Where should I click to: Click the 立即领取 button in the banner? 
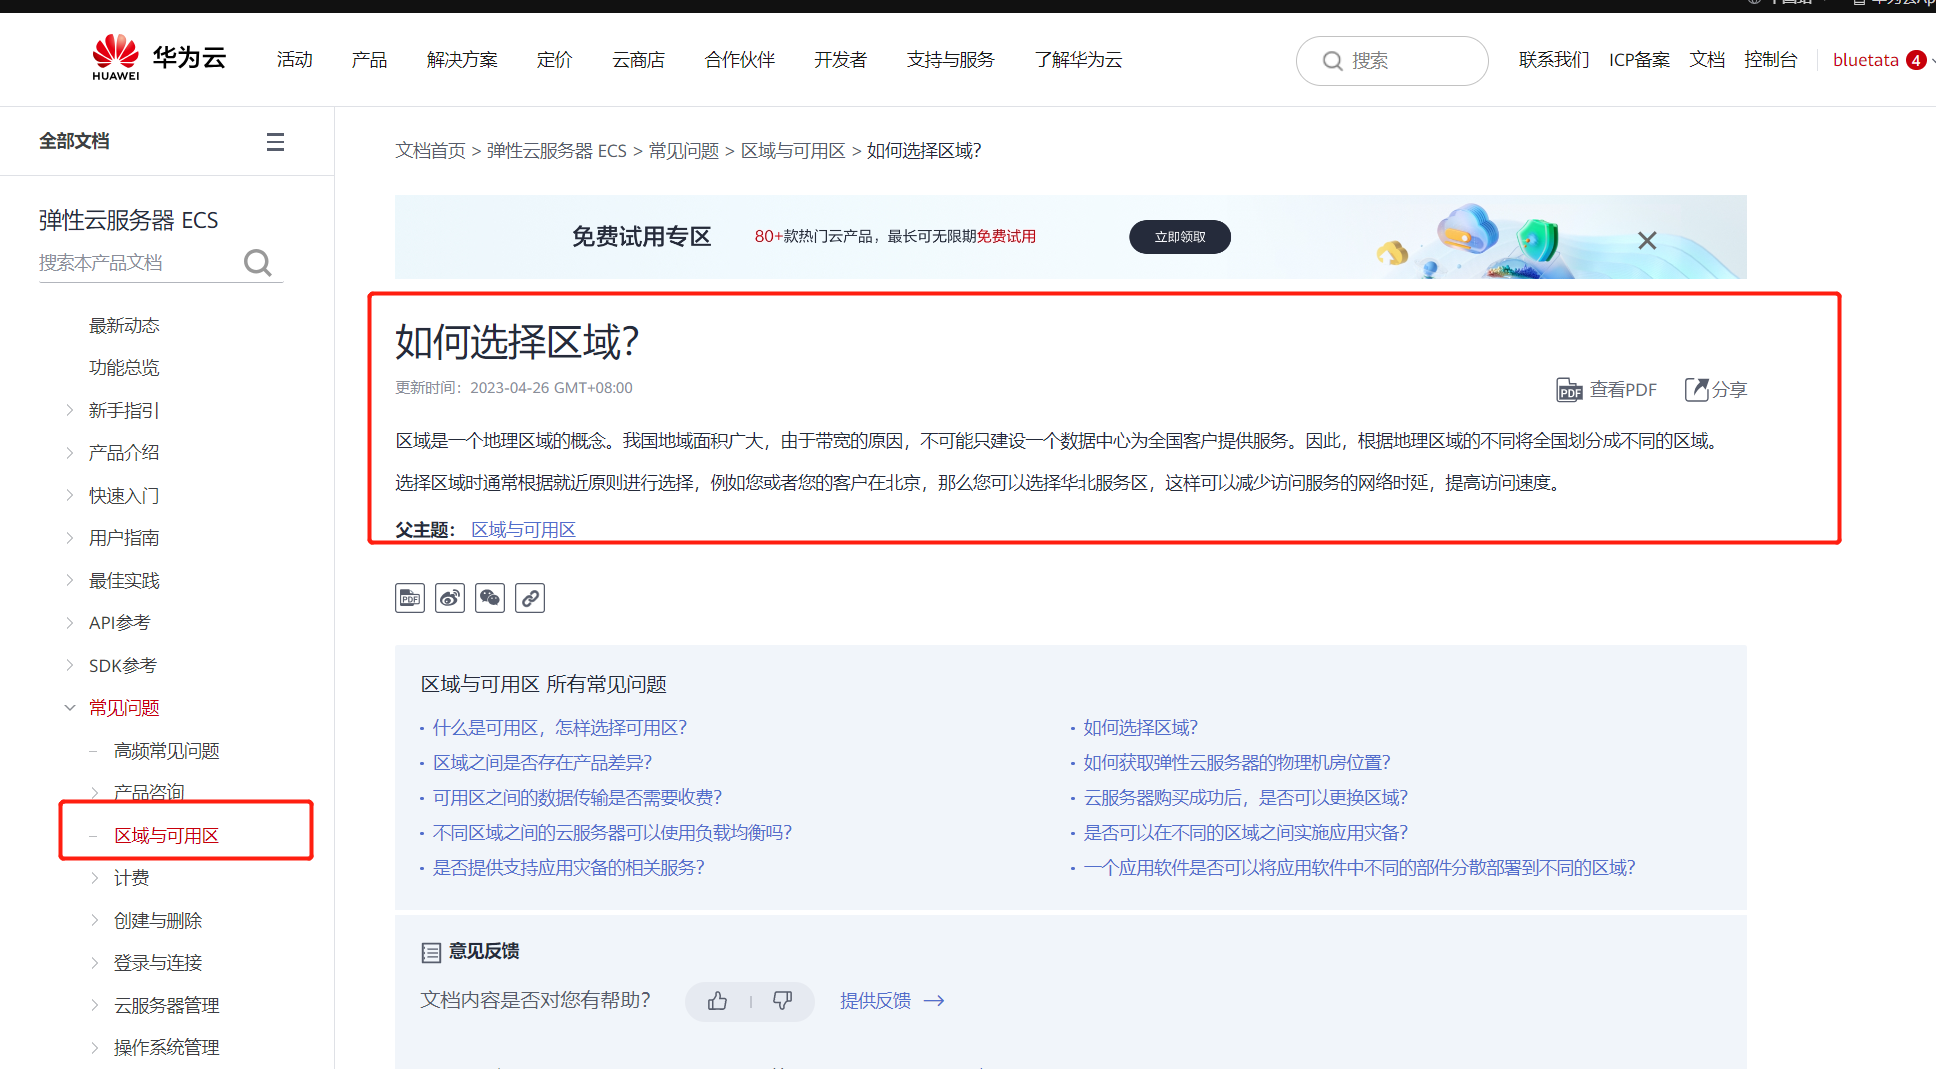(1180, 237)
